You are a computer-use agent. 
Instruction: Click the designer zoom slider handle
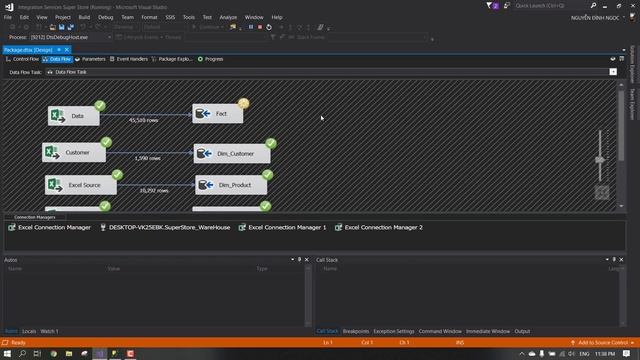click(600, 160)
